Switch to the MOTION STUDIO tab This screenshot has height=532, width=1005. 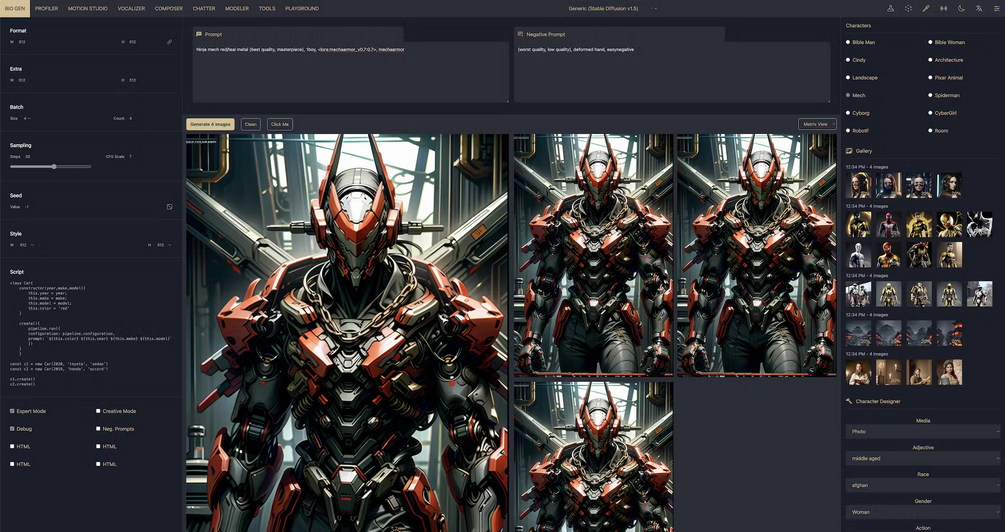pyautogui.click(x=87, y=8)
